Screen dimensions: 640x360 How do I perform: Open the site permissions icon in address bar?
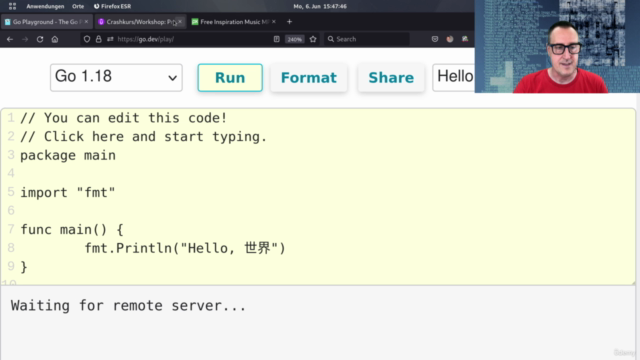(x=110, y=39)
